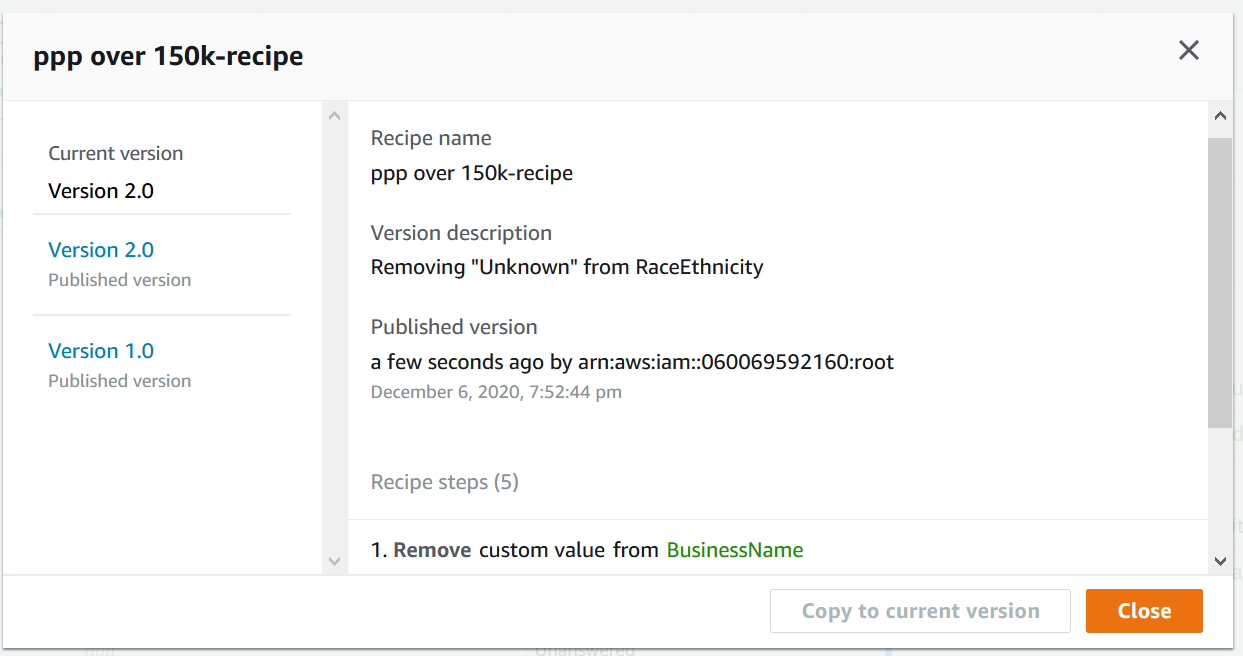Click the recipe name value in details
The image size is (1243, 656).
(x=471, y=173)
